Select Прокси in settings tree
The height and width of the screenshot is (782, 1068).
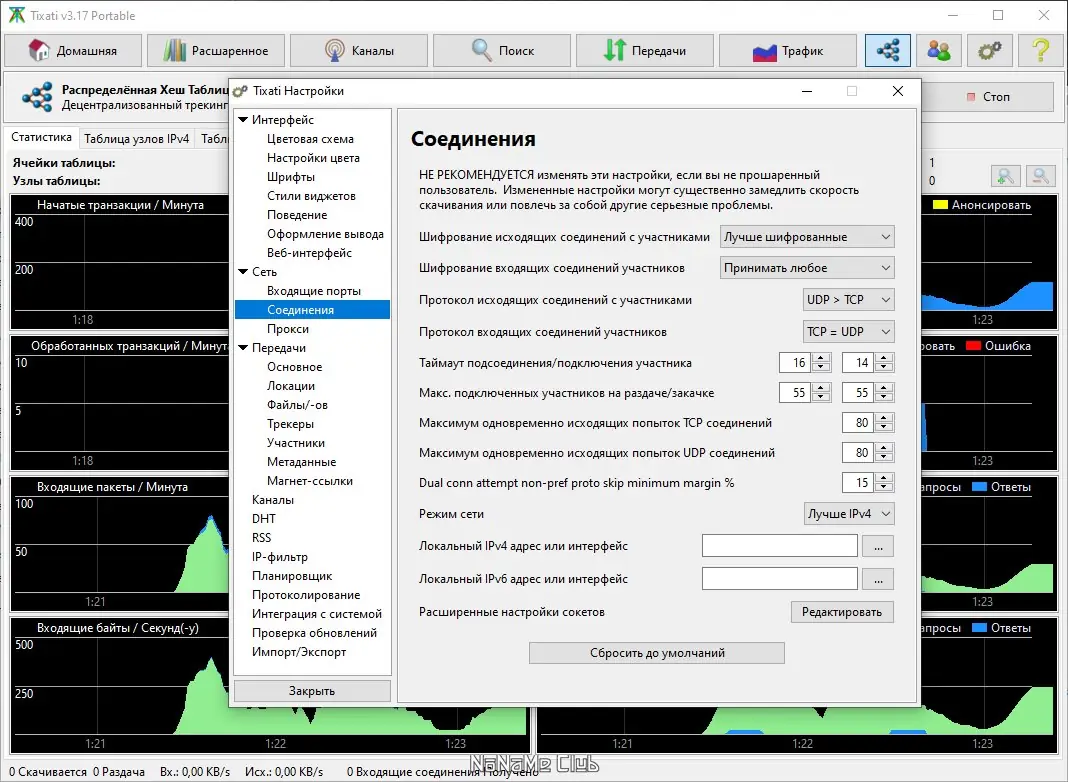coord(288,329)
